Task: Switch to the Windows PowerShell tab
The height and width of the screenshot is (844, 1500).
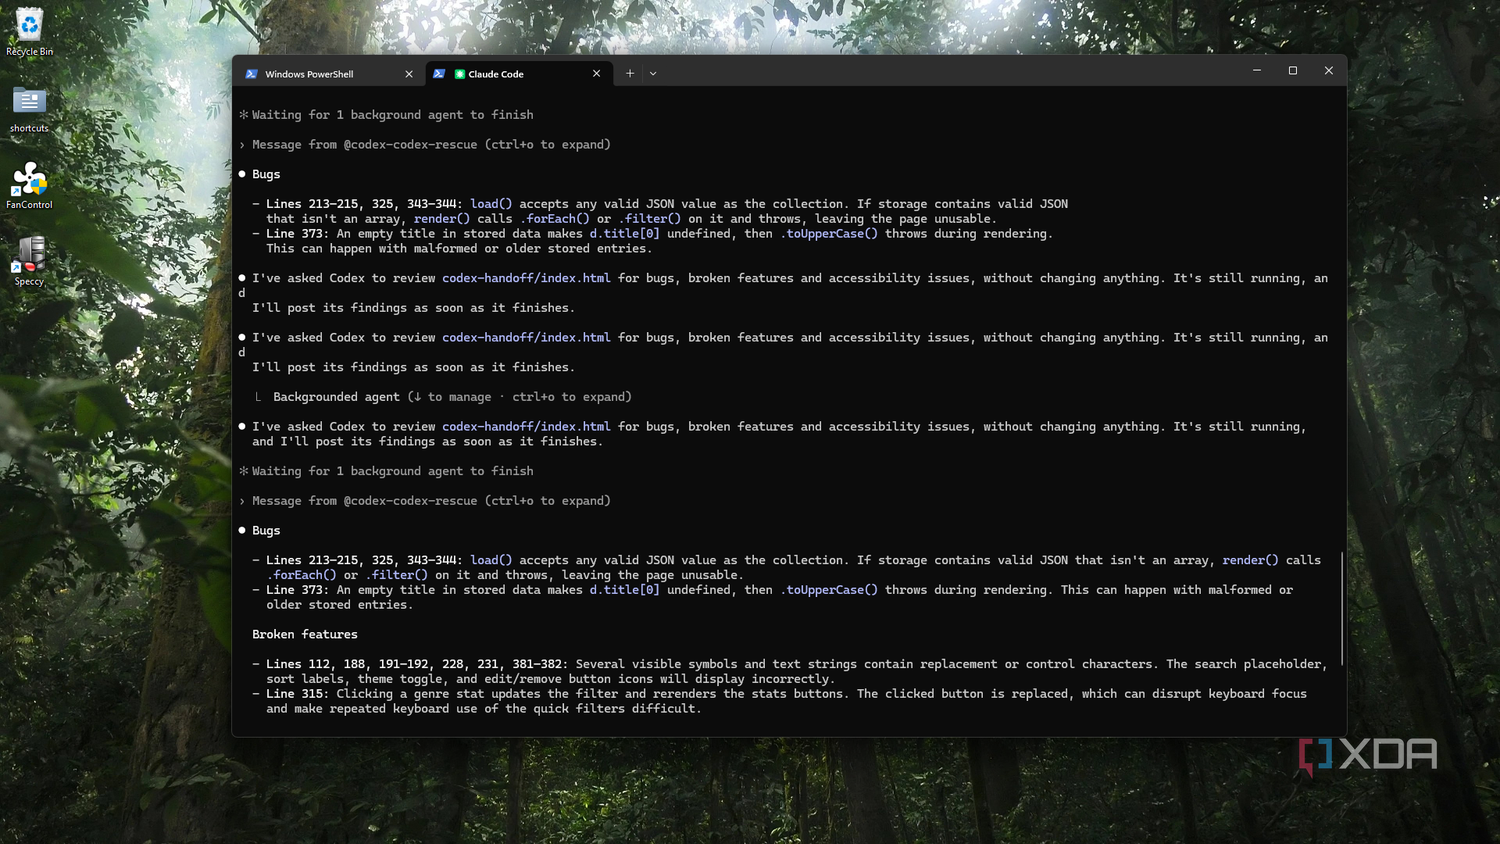Action: coord(330,74)
